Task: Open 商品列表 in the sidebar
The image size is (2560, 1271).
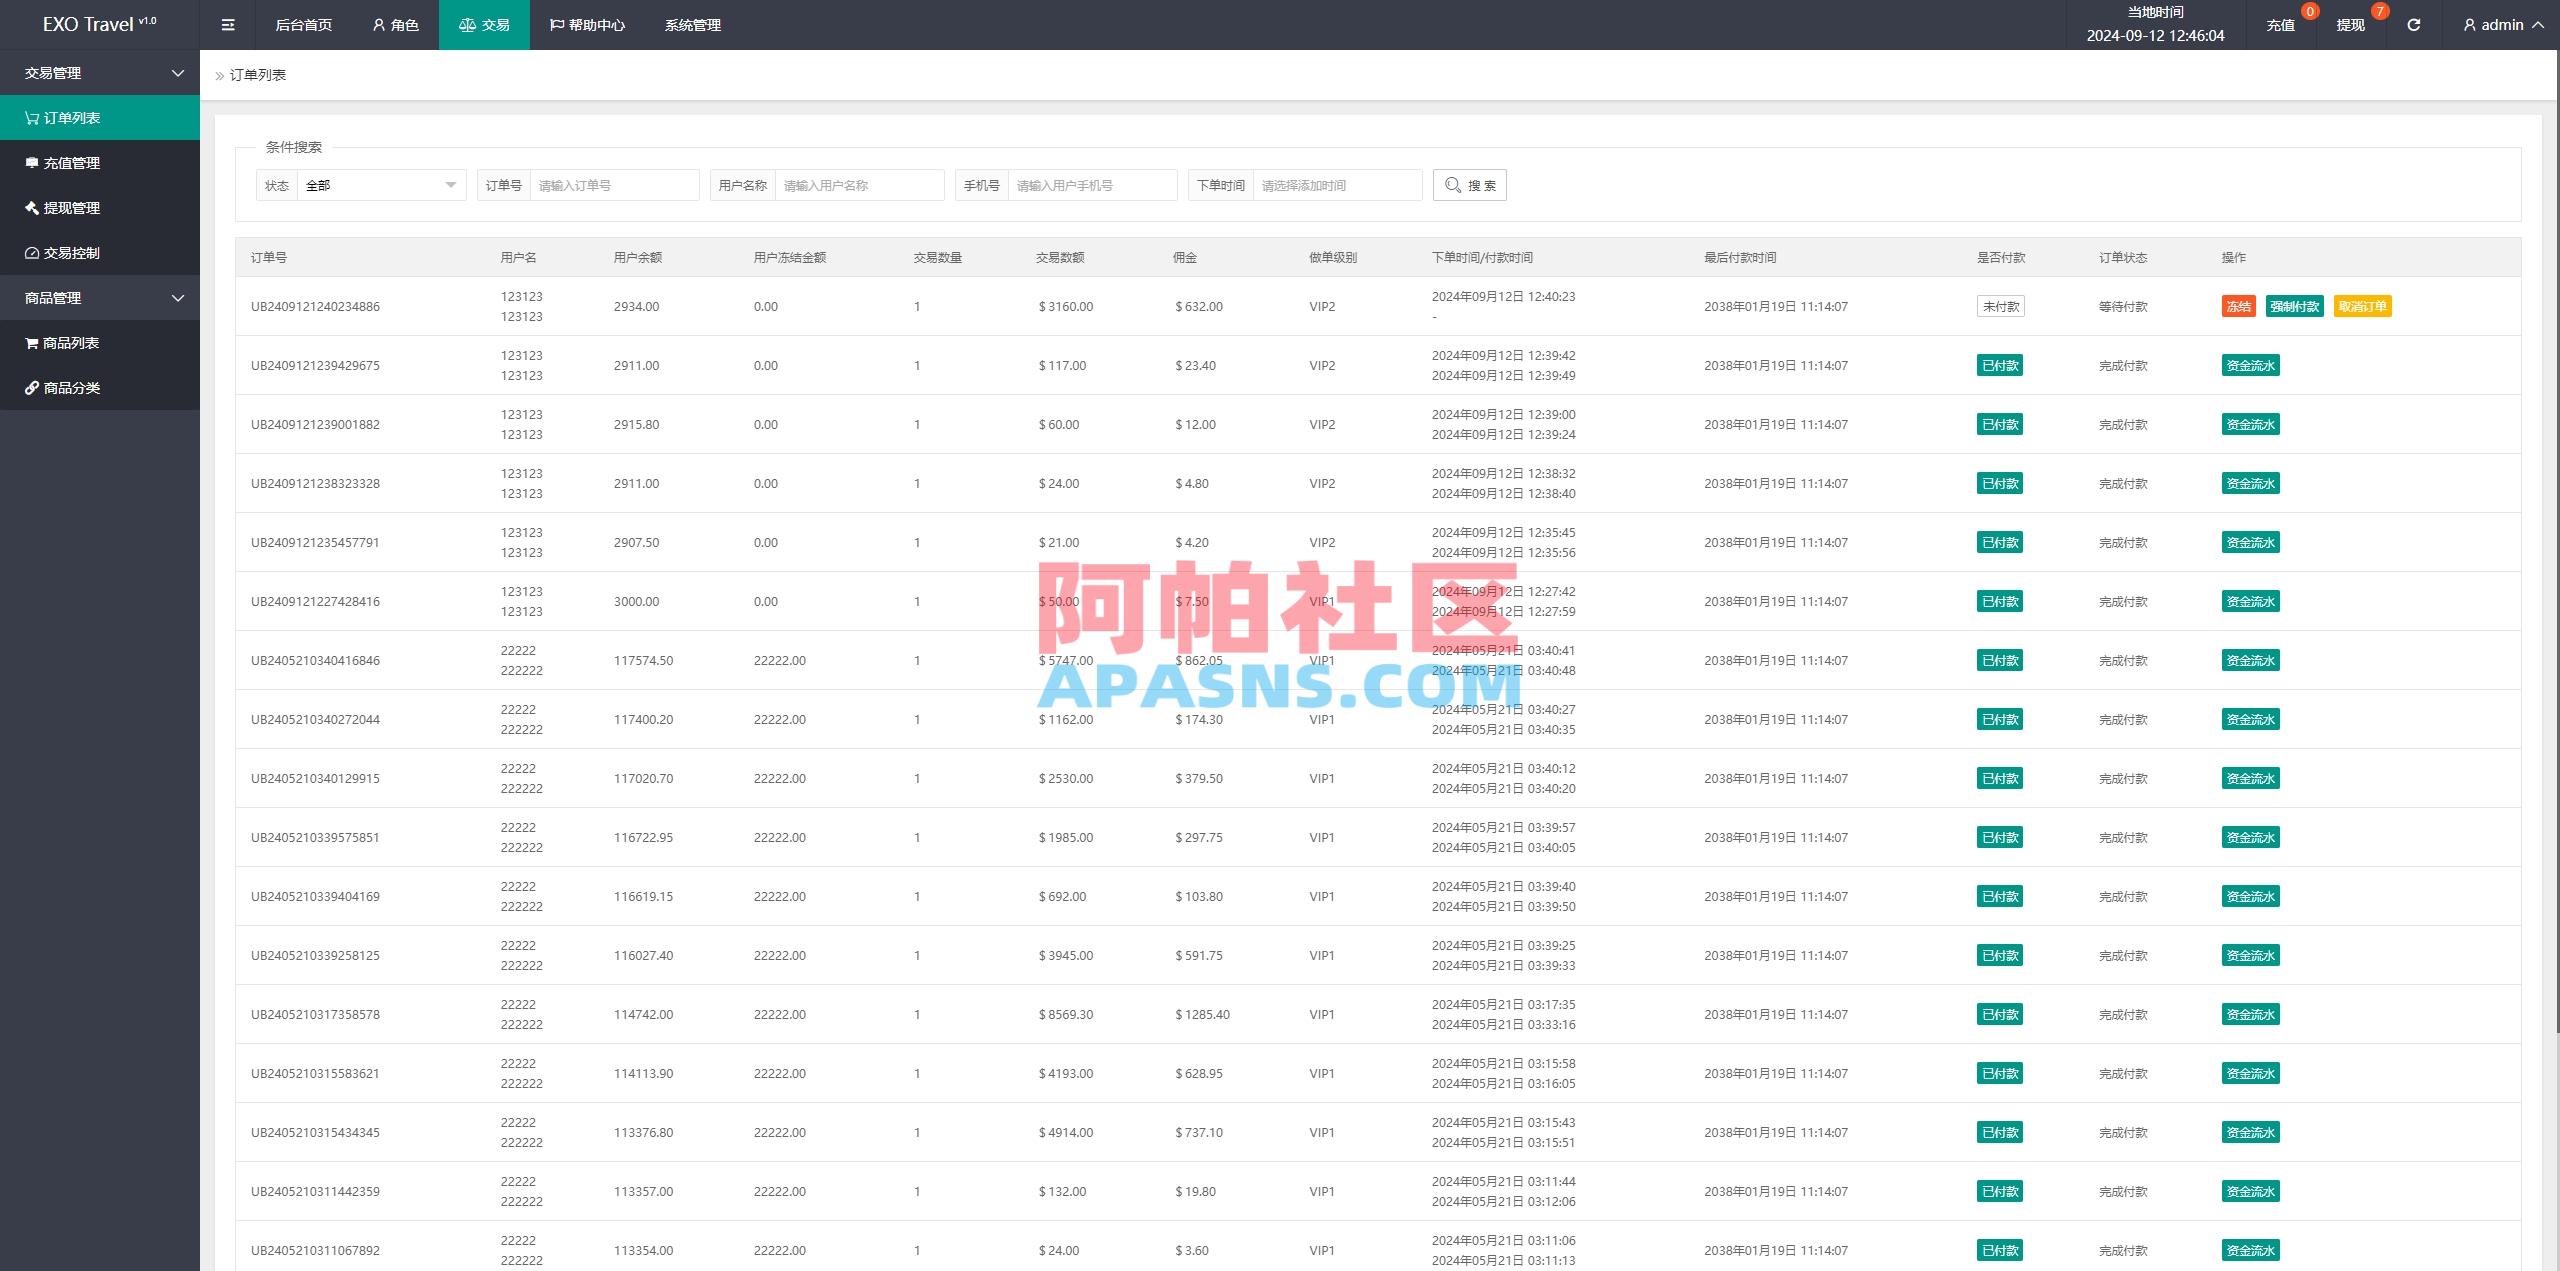Action: [x=70, y=342]
